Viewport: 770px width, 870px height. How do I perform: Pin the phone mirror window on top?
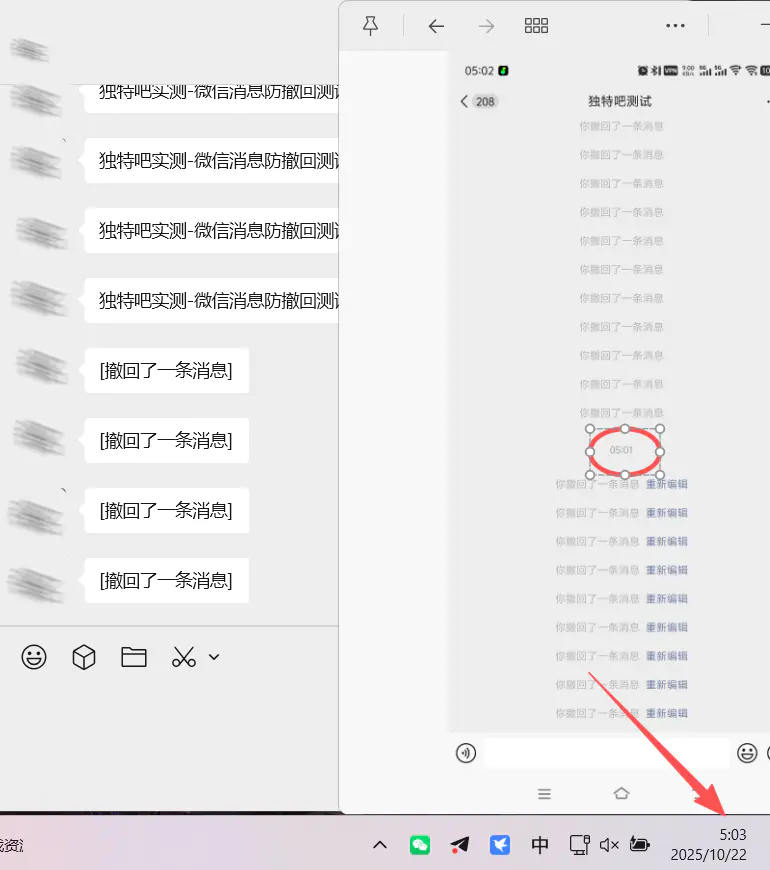(371, 26)
